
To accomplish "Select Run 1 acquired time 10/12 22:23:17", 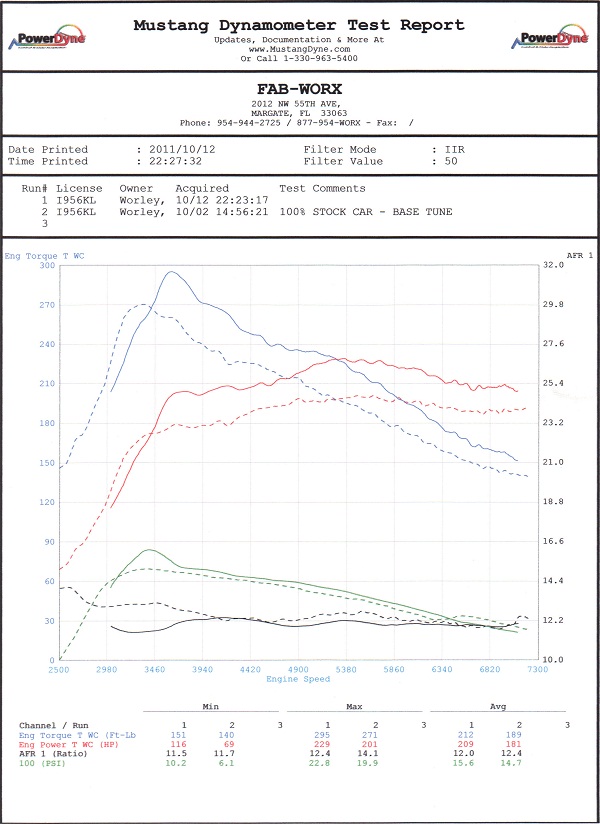I will [x=222, y=200].
